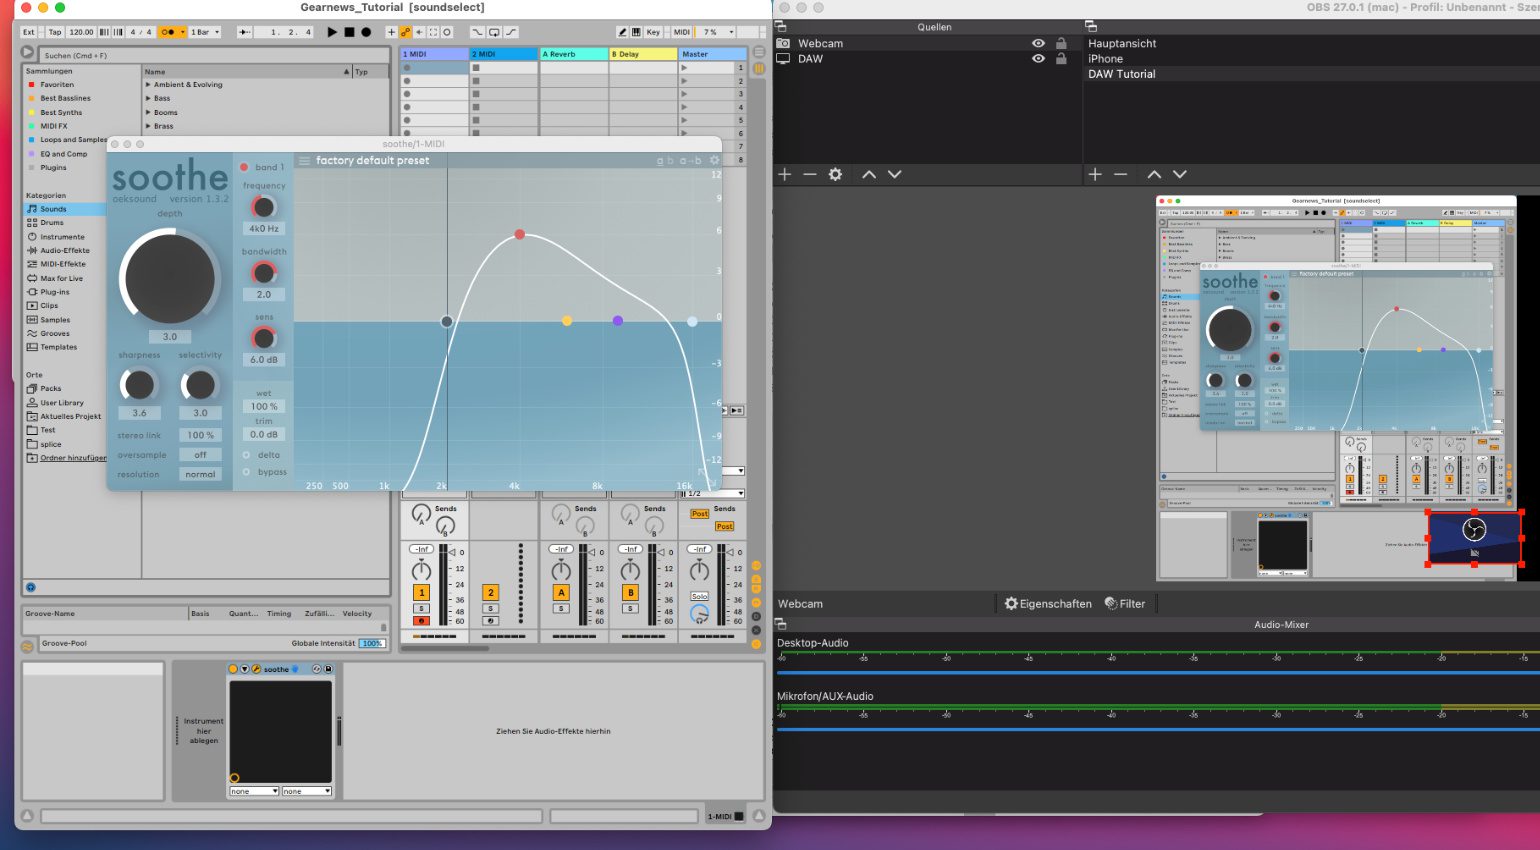1540x850 pixels.
Task: Start playback in Ableton transport
Action: click(x=332, y=32)
